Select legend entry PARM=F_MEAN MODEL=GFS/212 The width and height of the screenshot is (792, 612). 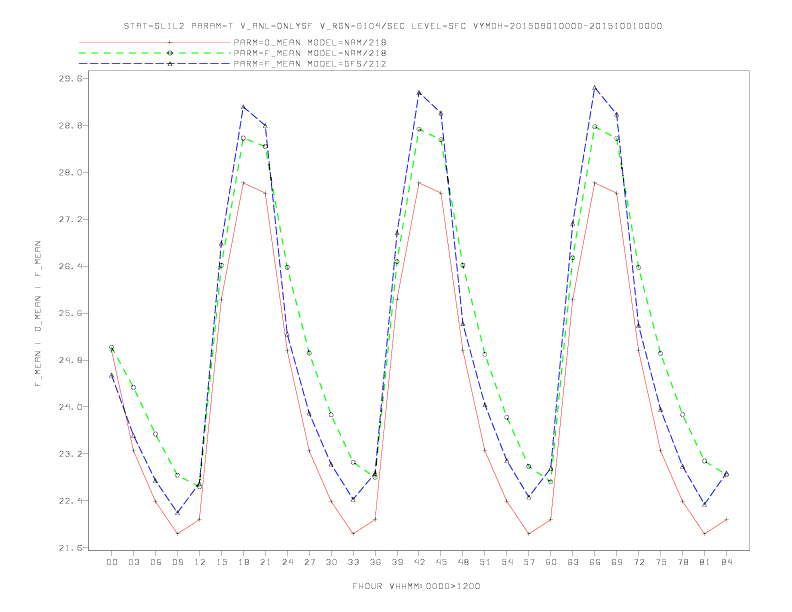pyautogui.click(x=310, y=64)
